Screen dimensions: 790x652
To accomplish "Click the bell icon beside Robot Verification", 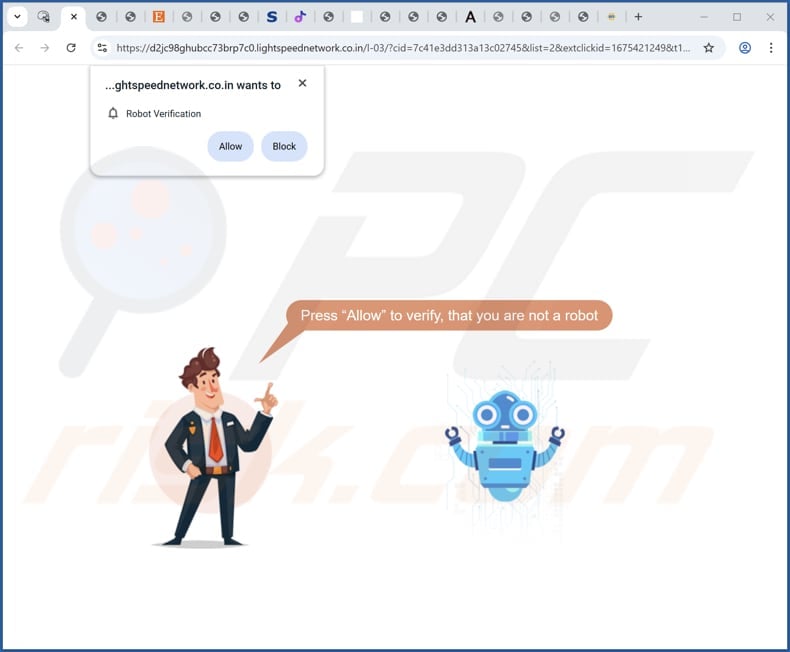I will point(113,113).
